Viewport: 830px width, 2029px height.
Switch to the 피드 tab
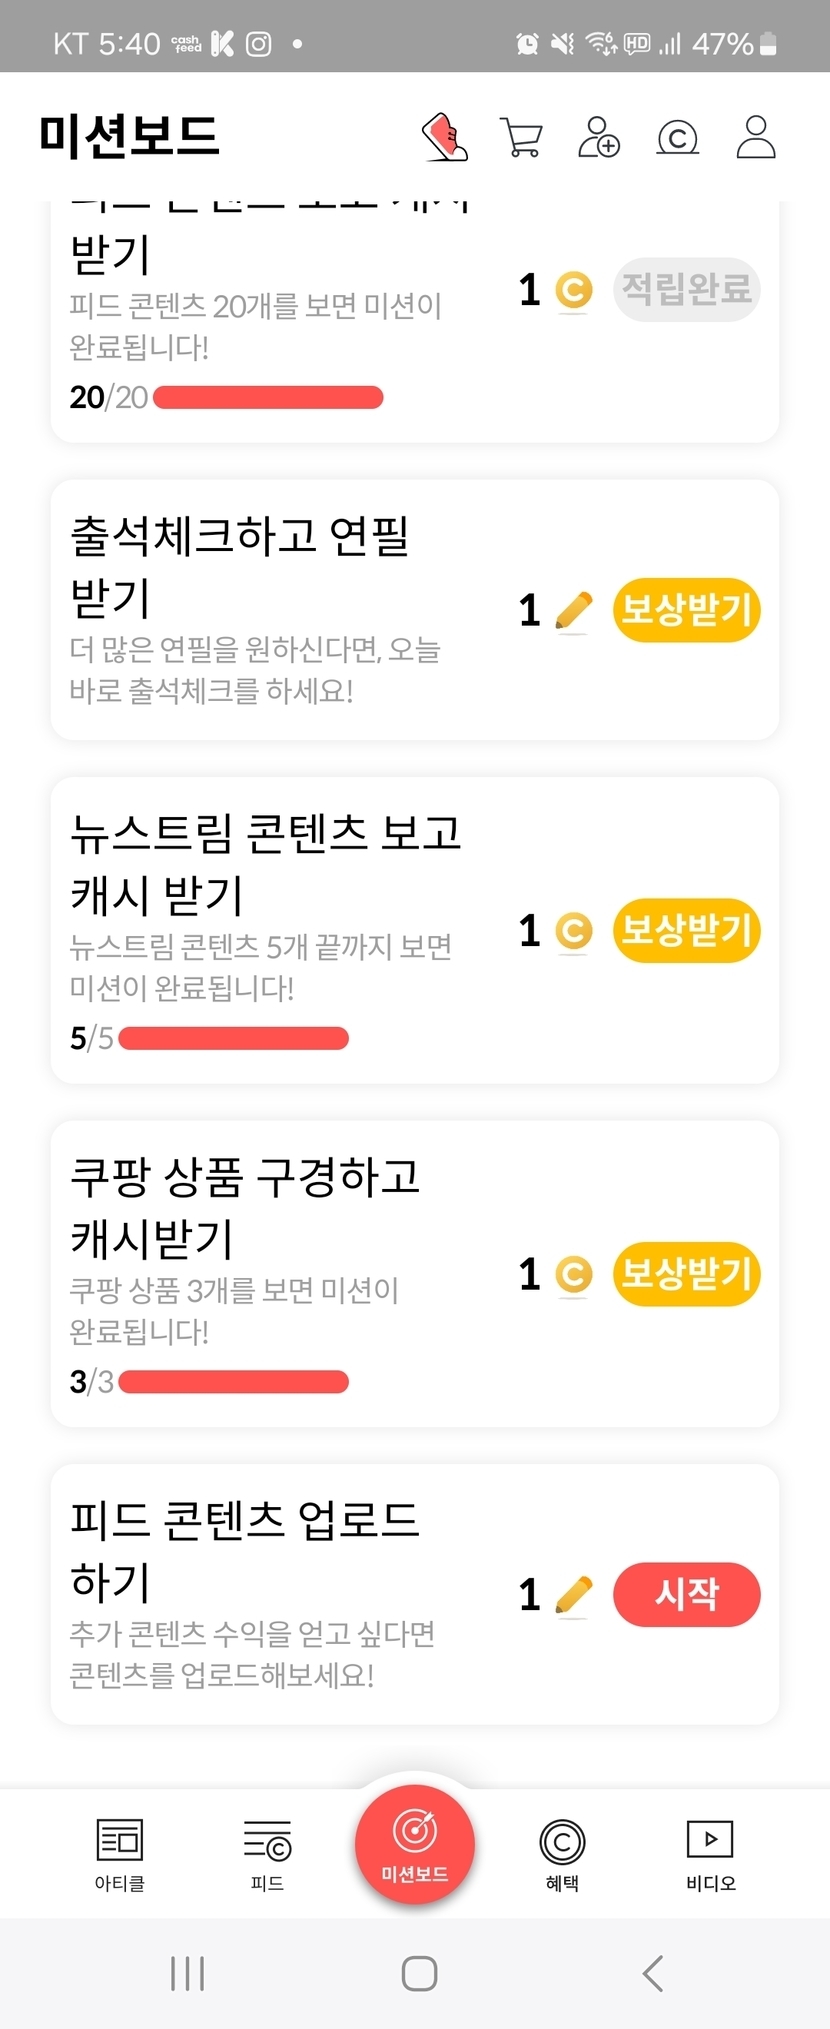[267, 1854]
